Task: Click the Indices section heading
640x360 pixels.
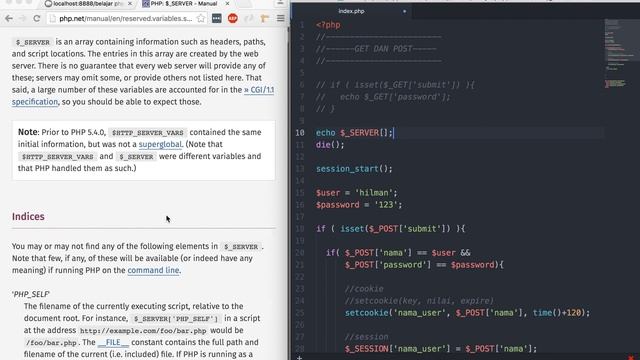Action: pyautogui.click(x=28, y=216)
